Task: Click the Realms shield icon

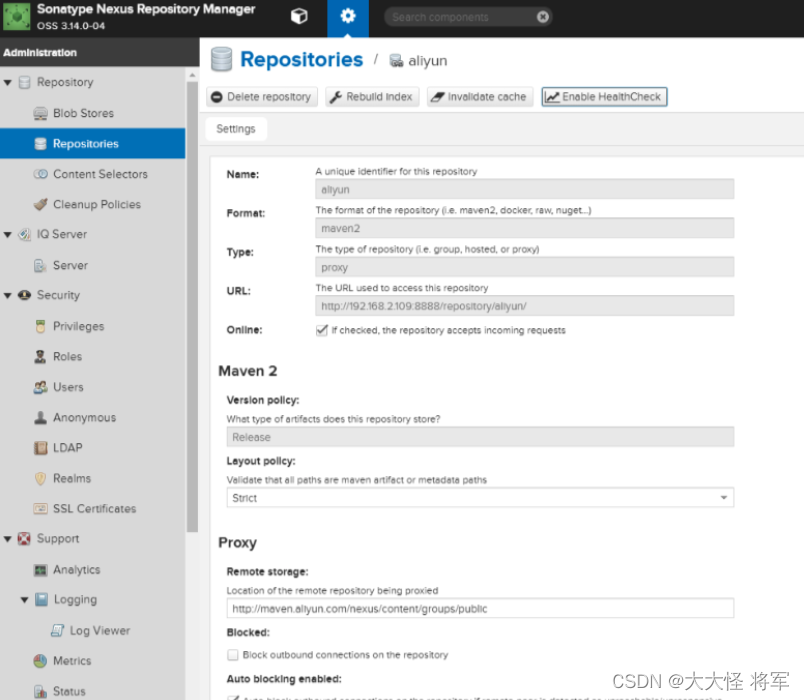Action: 41,478
